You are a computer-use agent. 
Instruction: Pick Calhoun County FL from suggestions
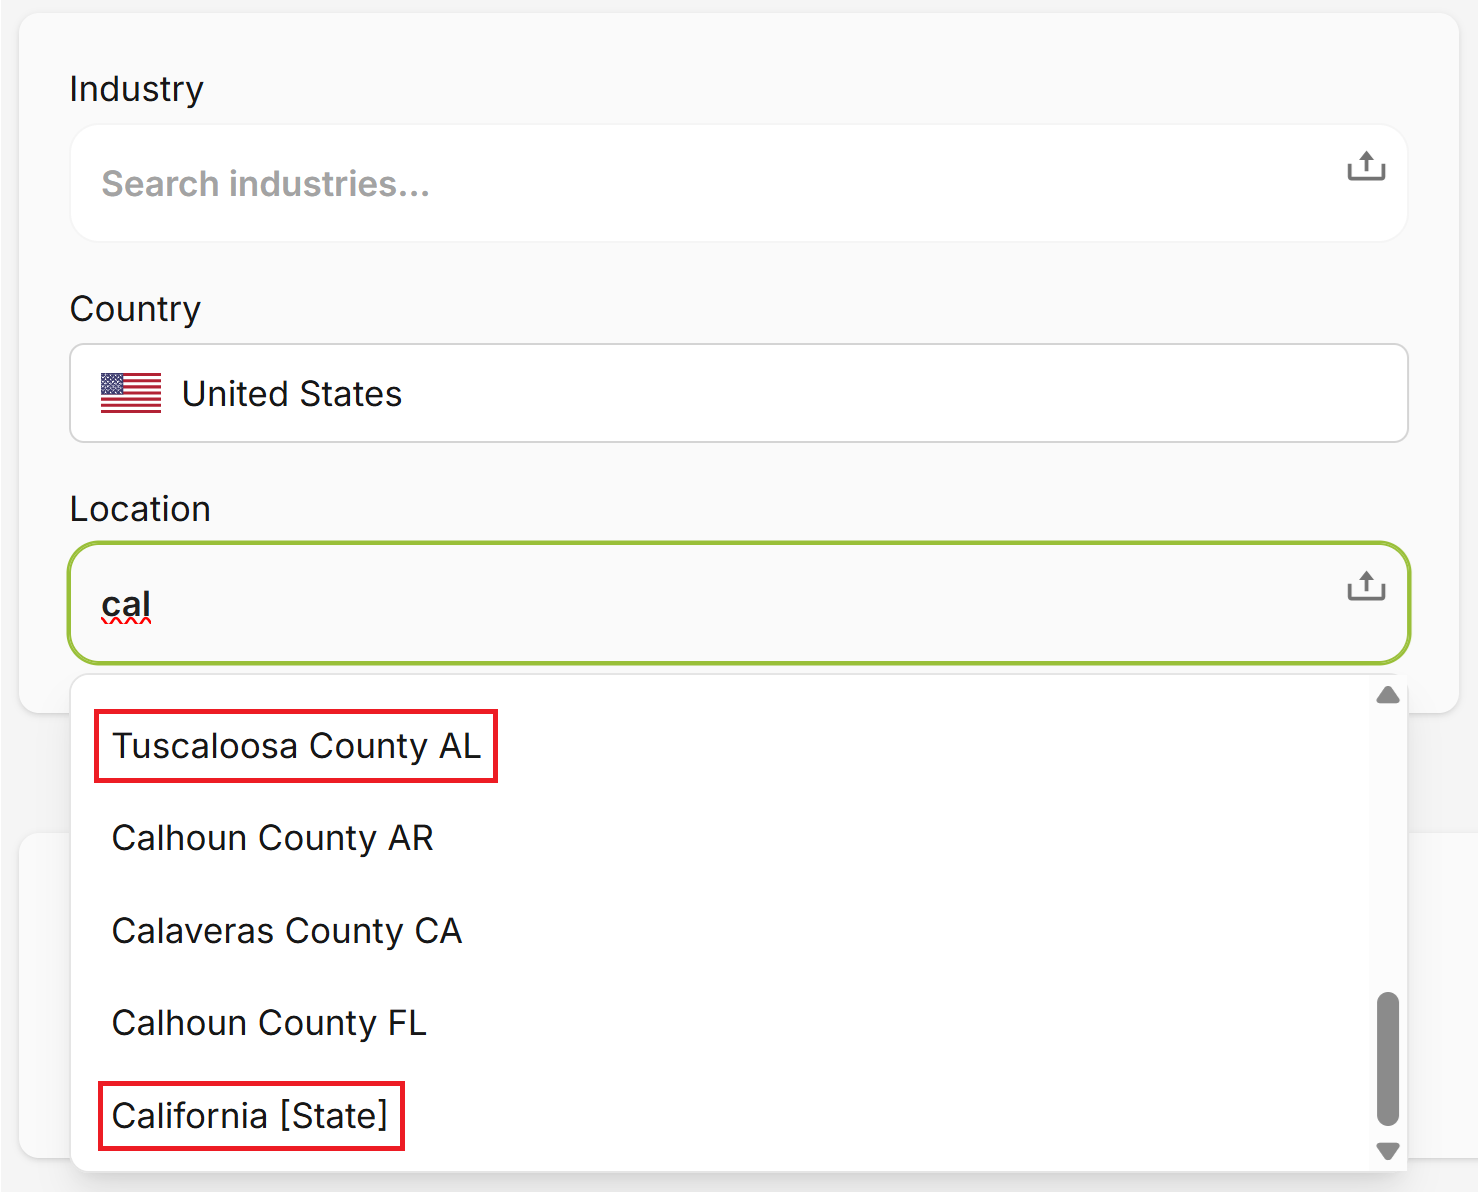[x=269, y=1023]
